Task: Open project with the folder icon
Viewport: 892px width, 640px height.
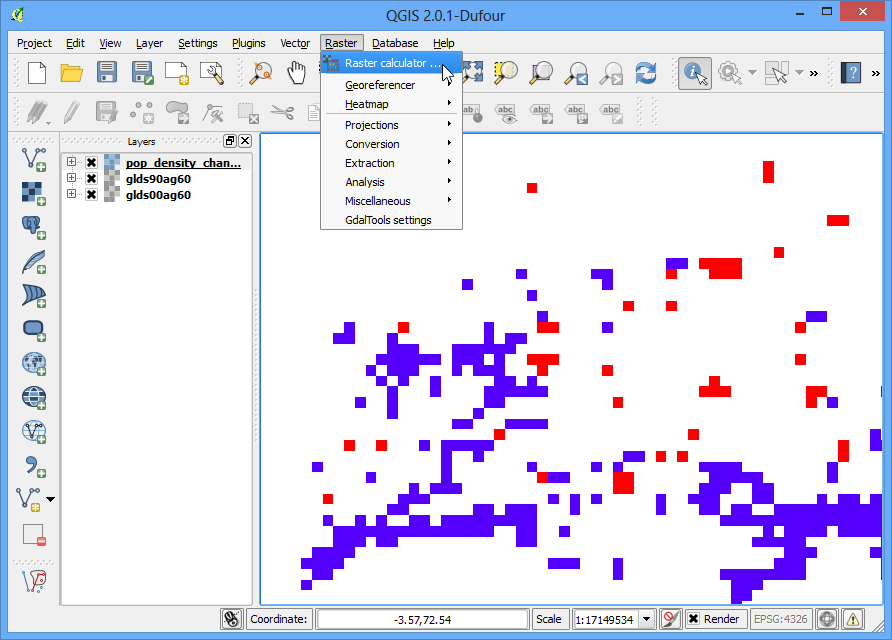Action: coord(72,73)
